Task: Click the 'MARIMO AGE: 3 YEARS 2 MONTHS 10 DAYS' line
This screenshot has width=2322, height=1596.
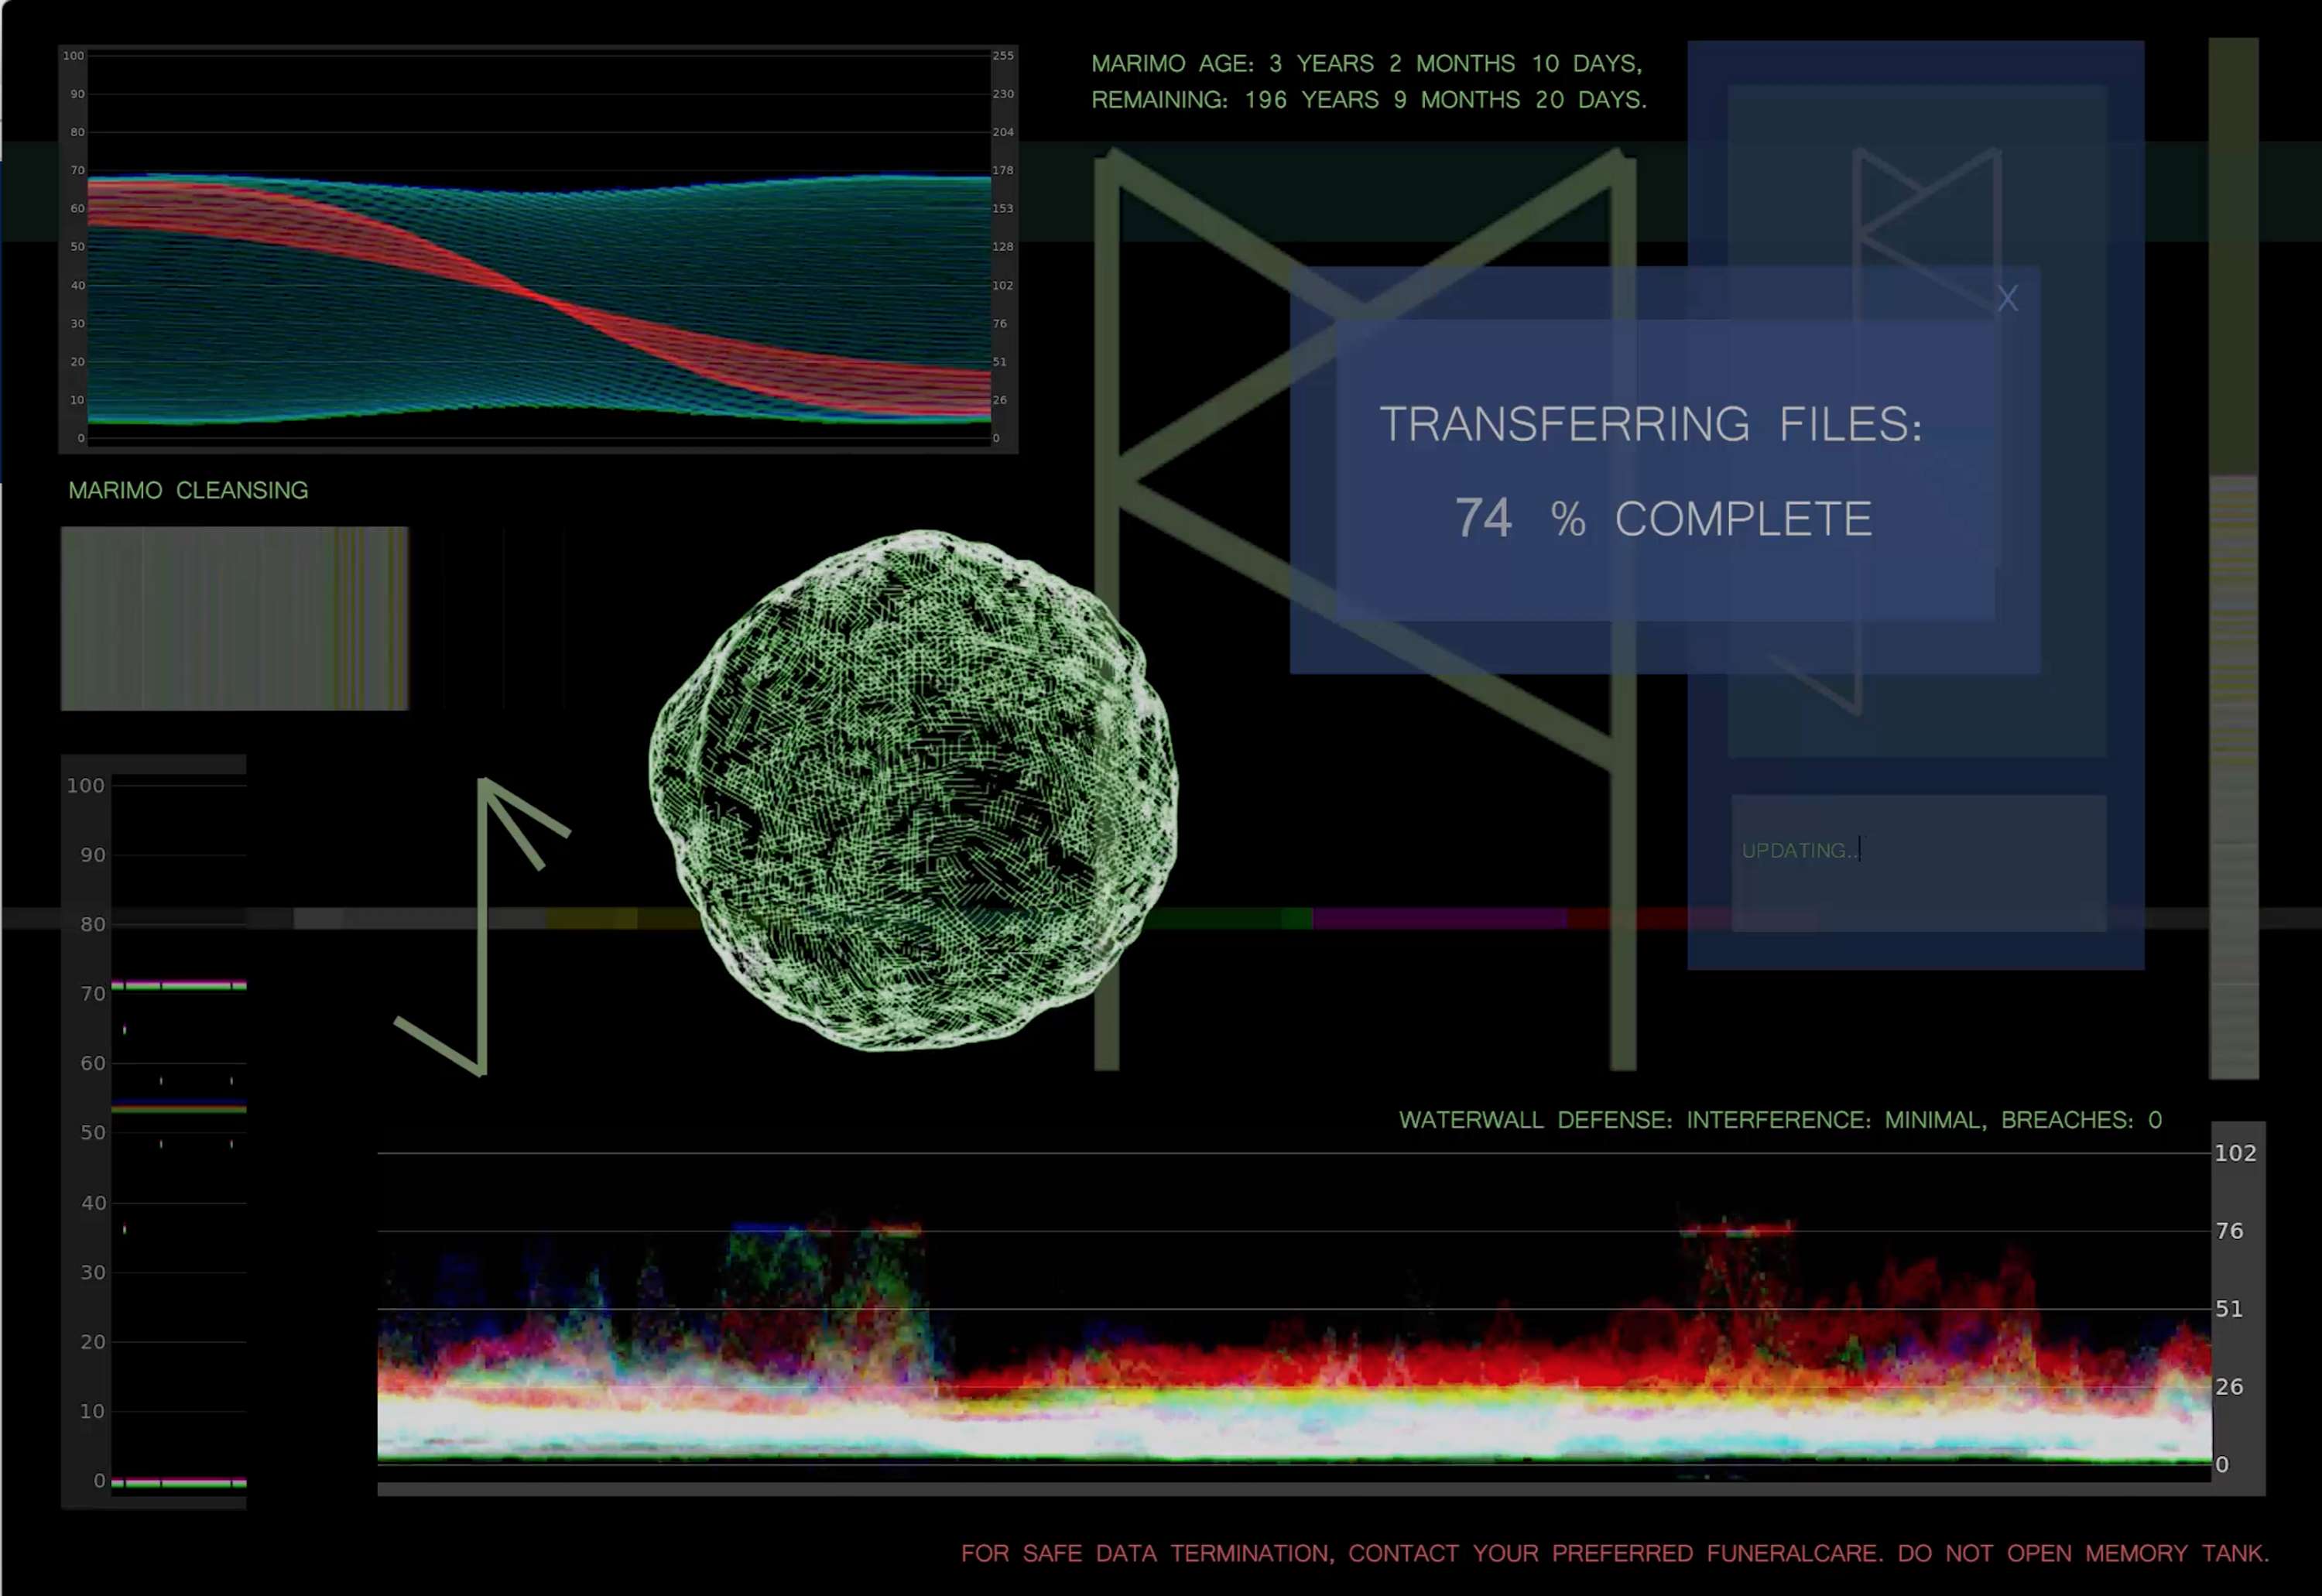Action: (x=1366, y=63)
